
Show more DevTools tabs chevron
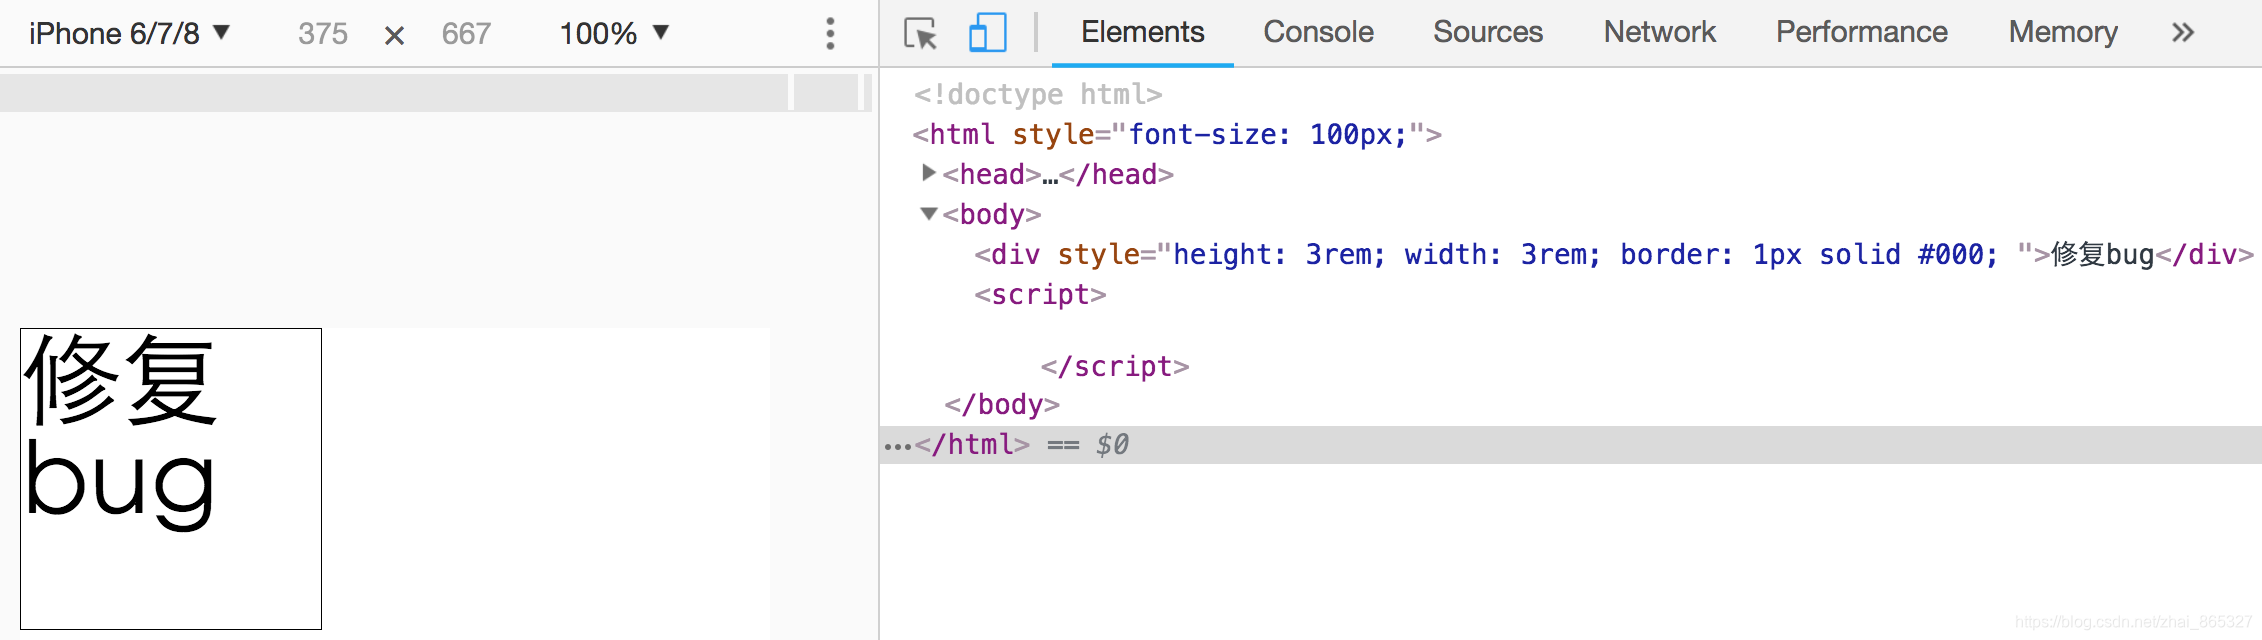tap(2183, 32)
